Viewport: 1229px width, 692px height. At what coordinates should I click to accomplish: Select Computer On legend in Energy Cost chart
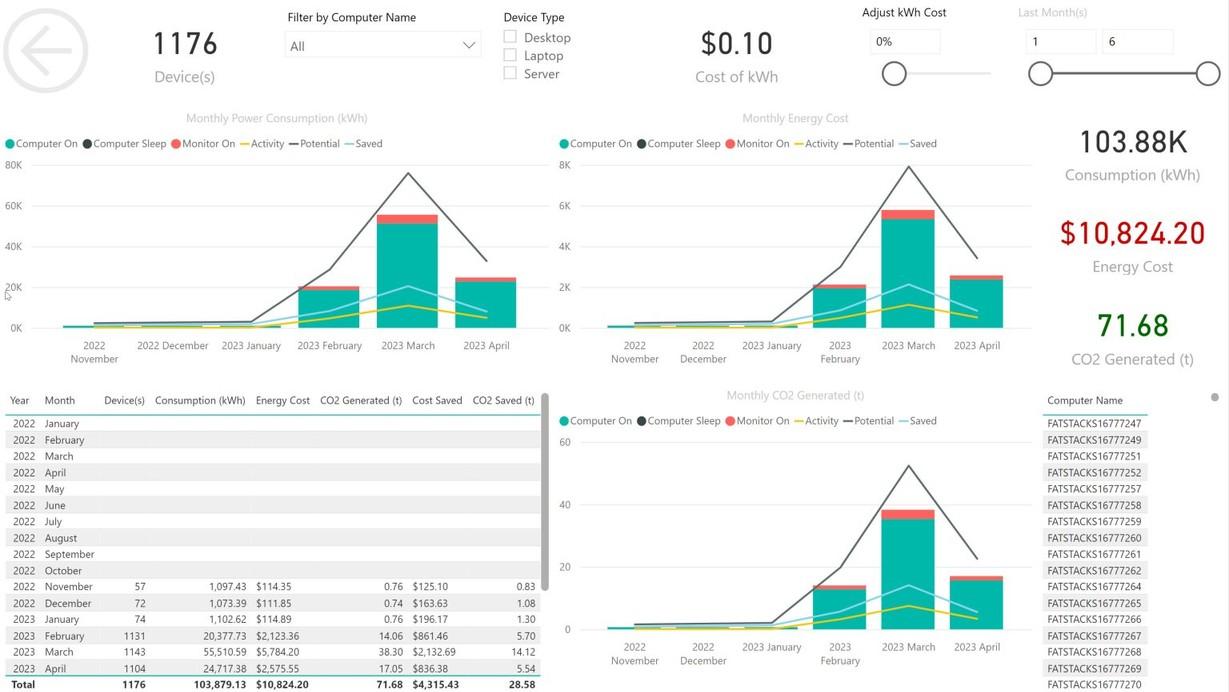pyautogui.click(x=596, y=144)
